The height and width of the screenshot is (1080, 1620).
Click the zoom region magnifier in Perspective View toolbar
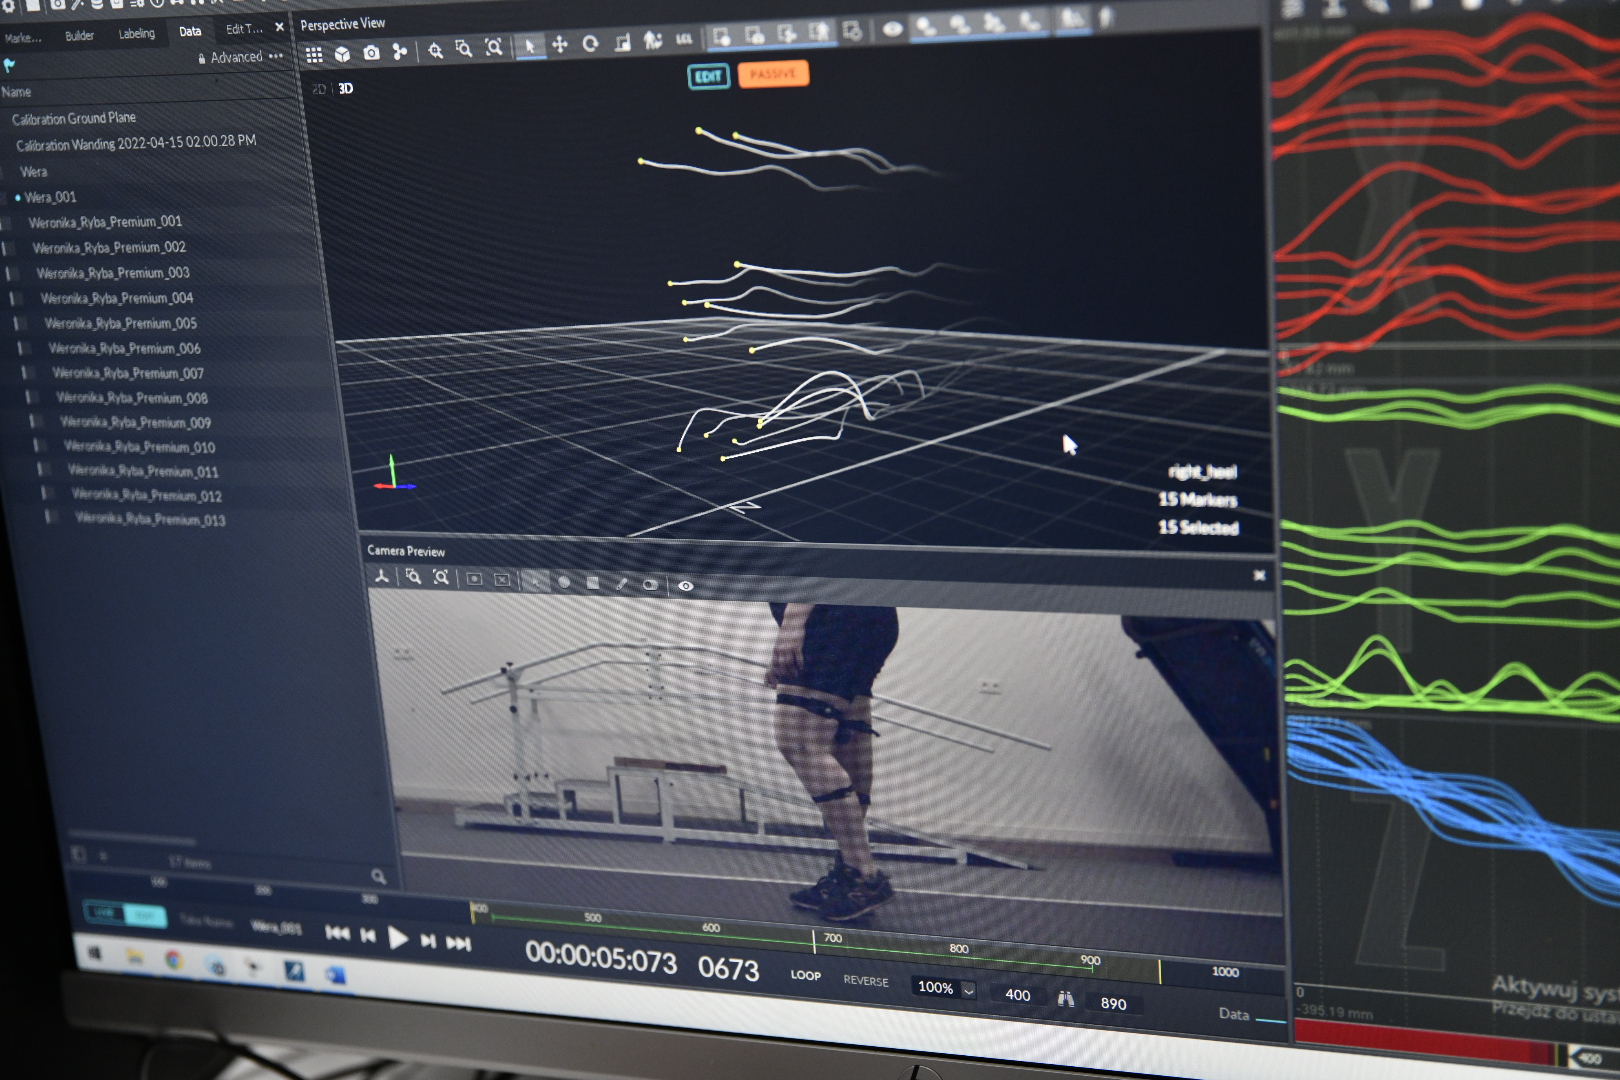pos(463,49)
